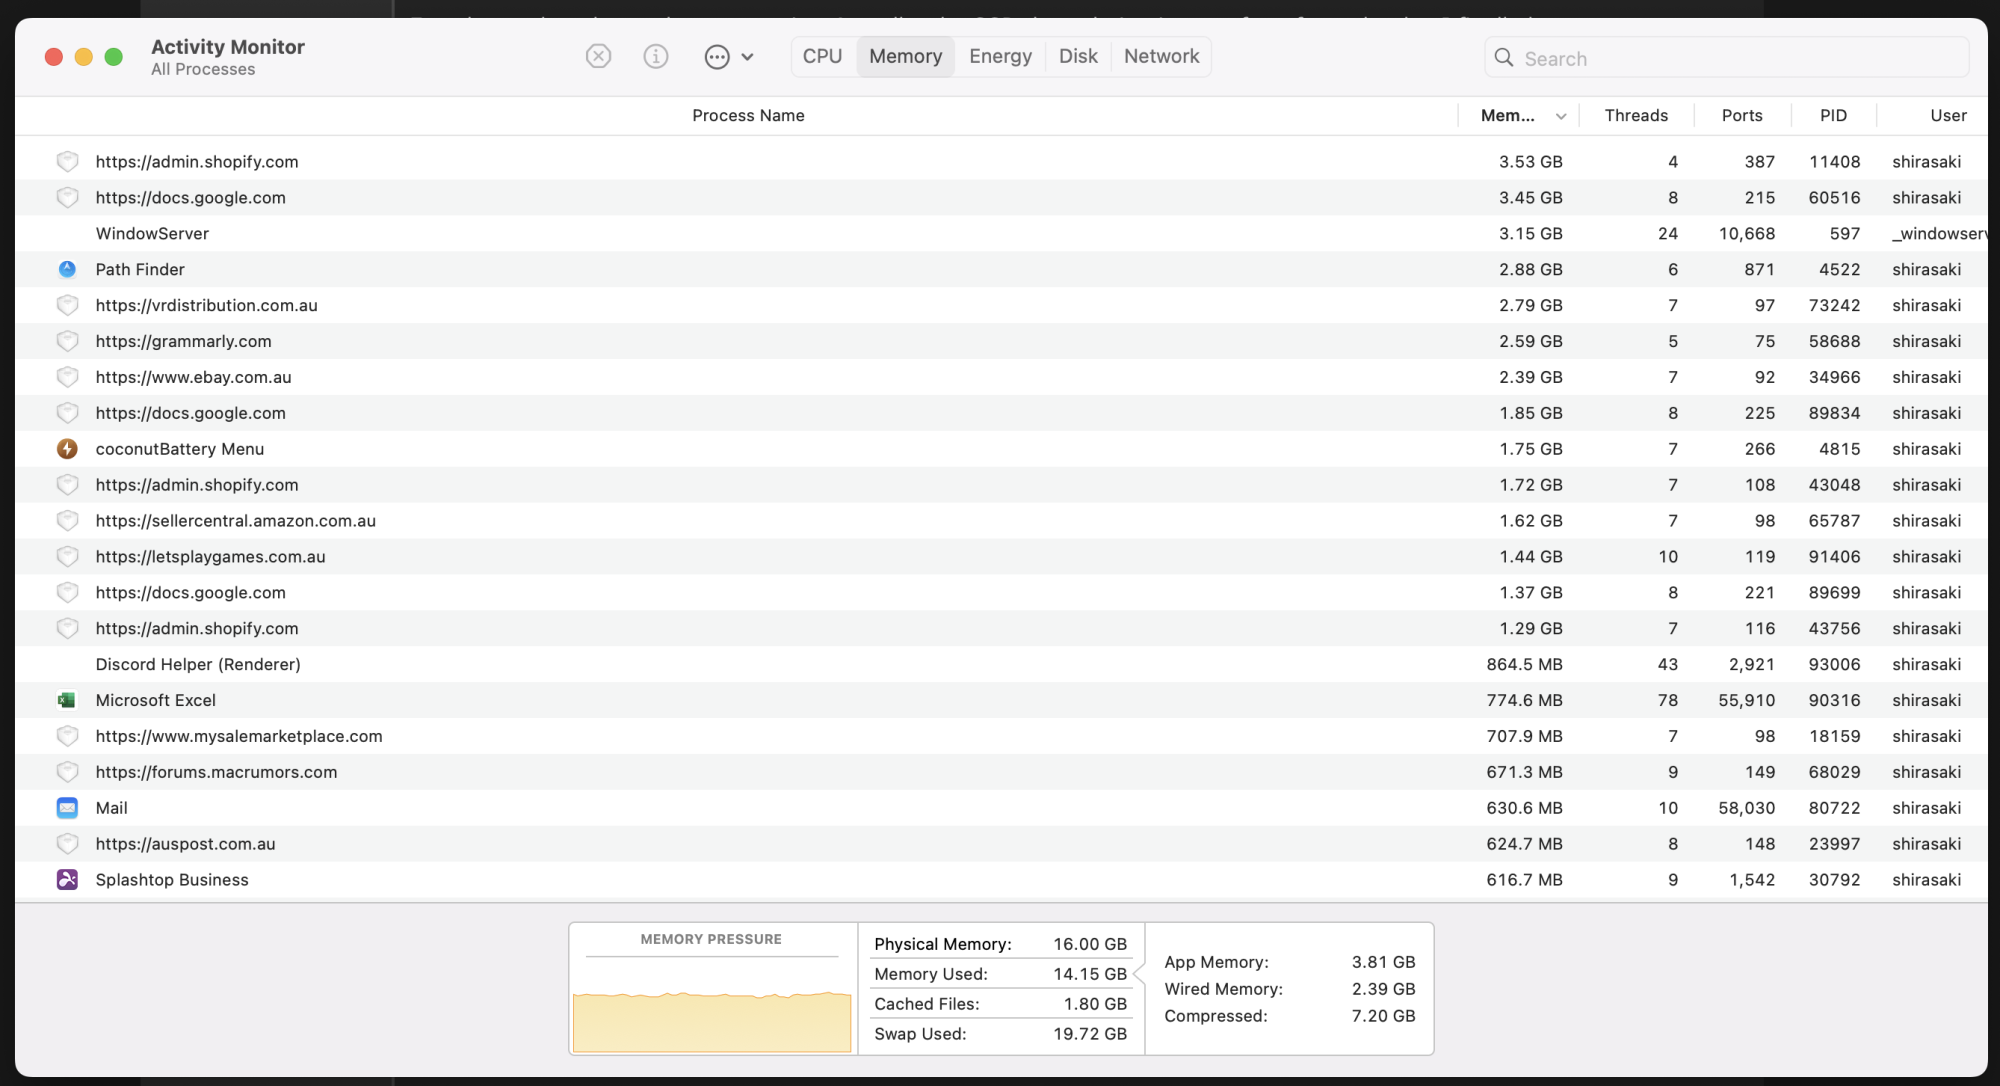Click the process info (i) icon
Viewport: 2000px width, 1086px height.
(656, 56)
